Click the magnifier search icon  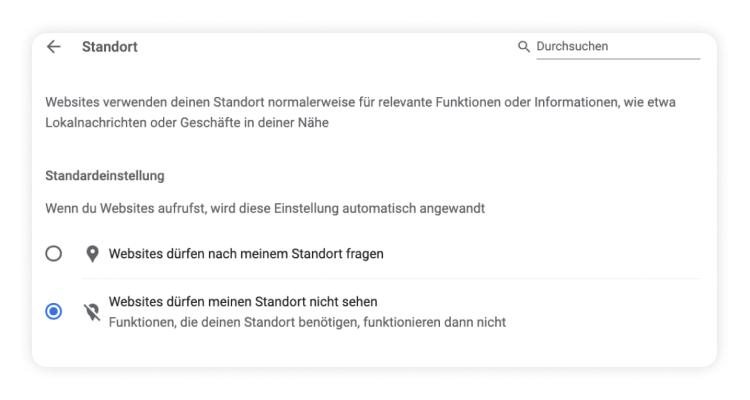[524, 46]
